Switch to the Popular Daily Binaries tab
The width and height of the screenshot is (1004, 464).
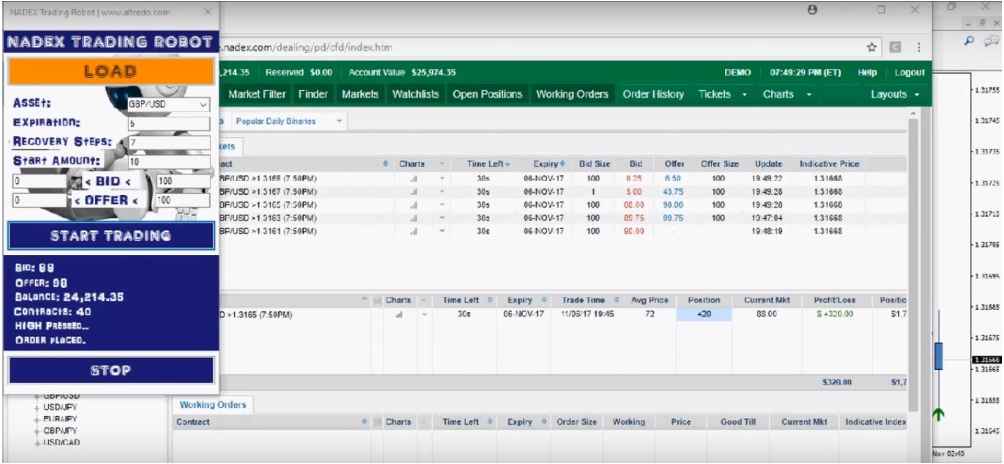276,122
